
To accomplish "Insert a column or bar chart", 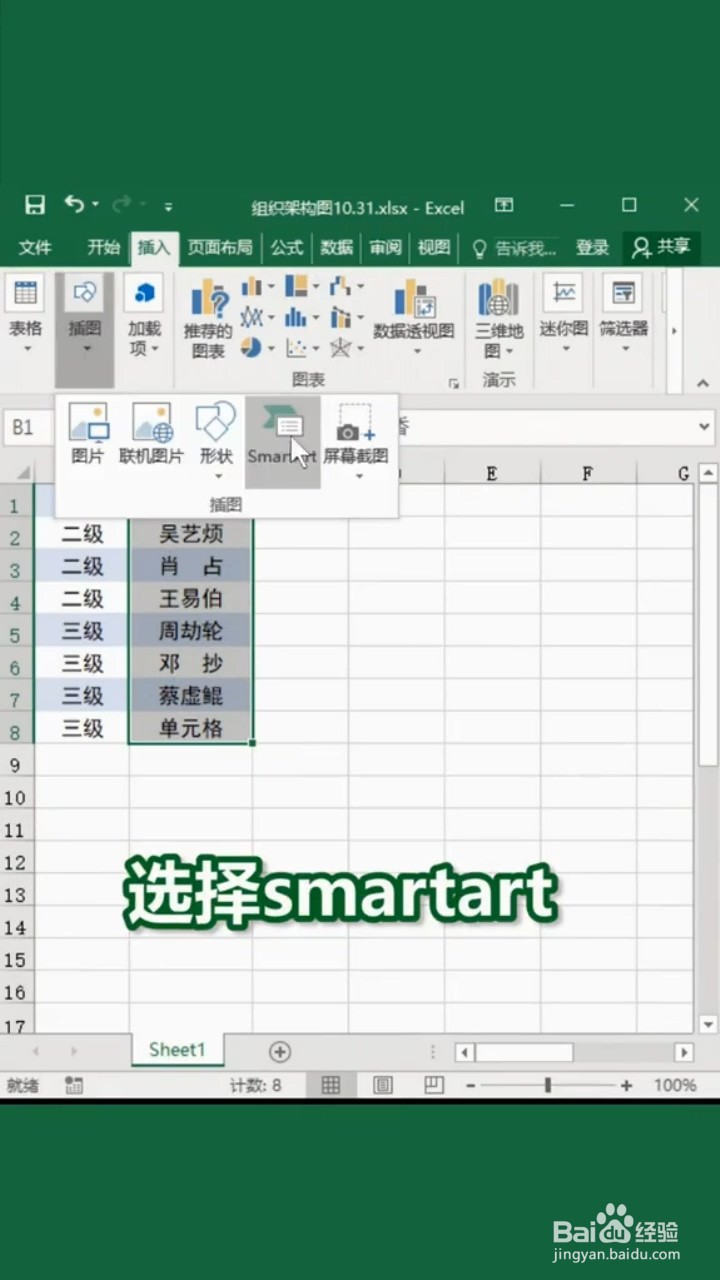I will tap(257, 288).
